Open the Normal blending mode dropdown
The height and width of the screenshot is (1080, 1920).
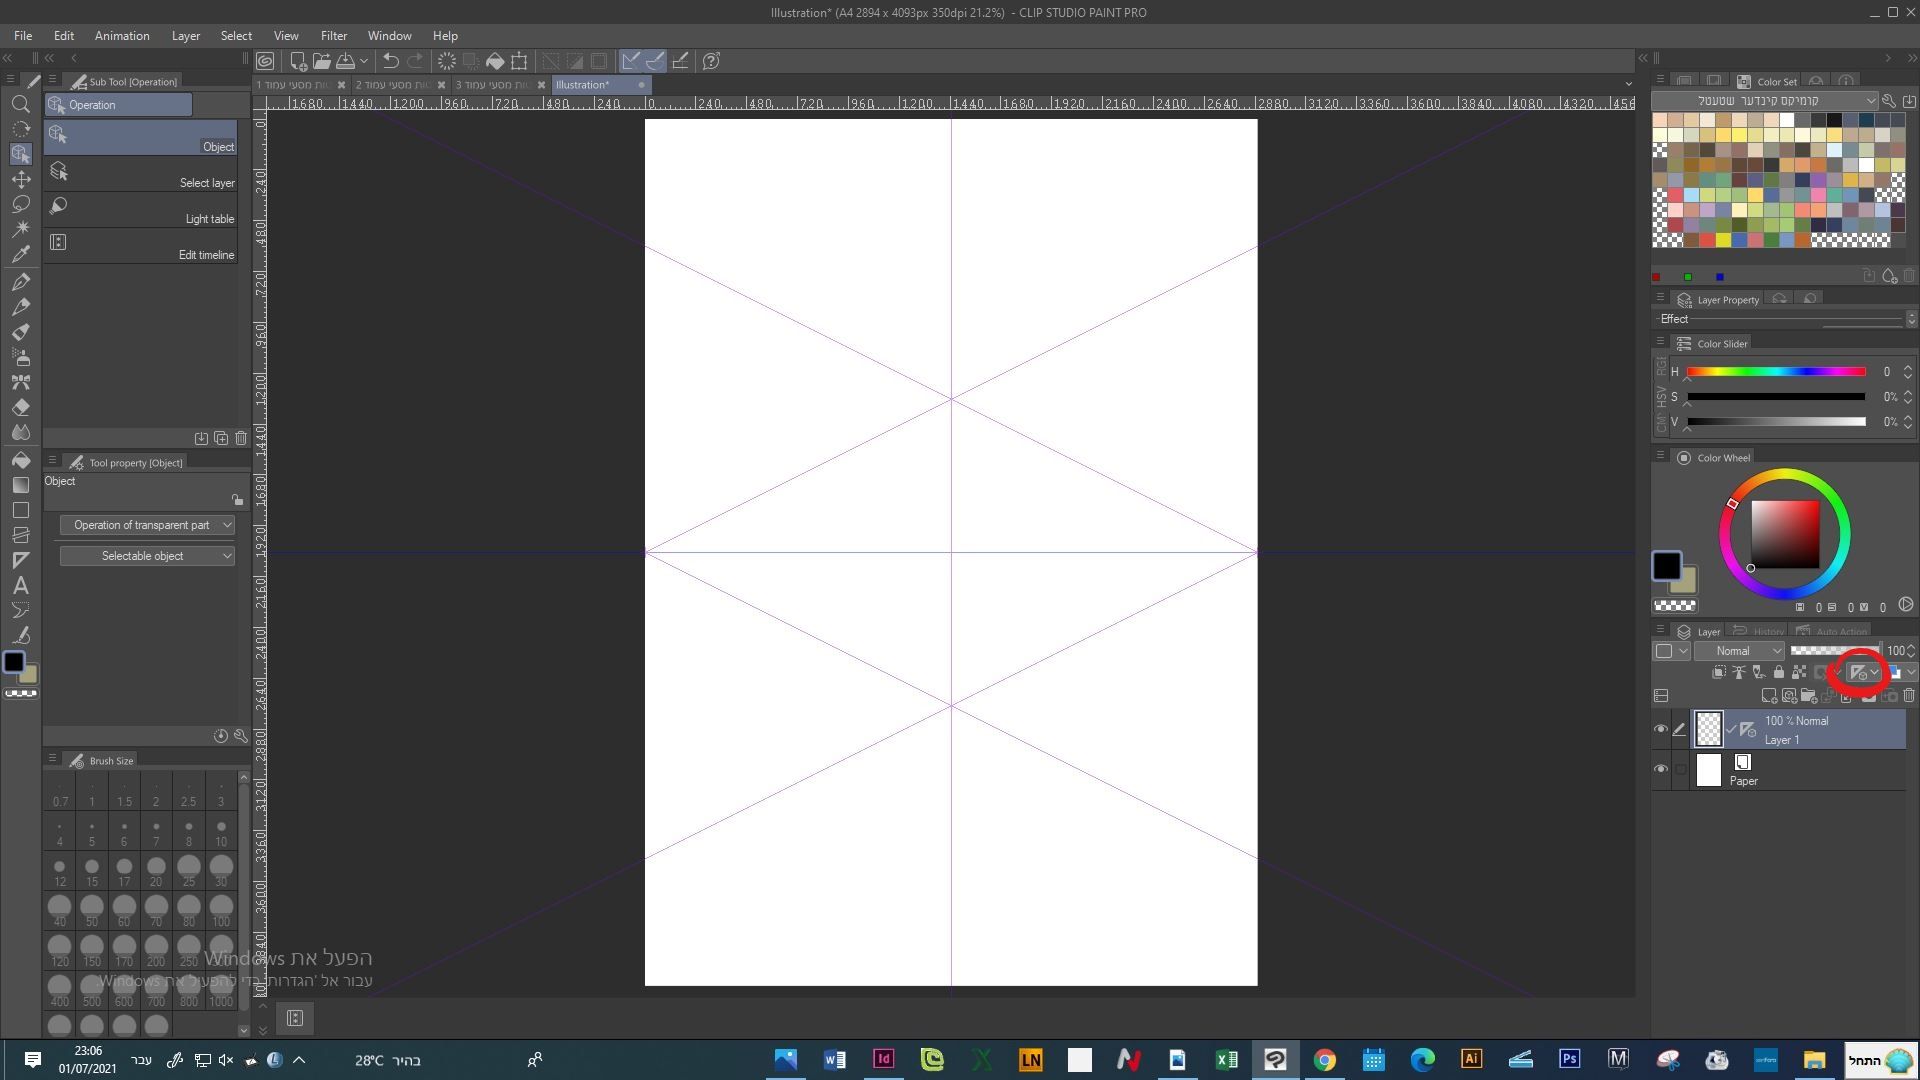point(1739,651)
